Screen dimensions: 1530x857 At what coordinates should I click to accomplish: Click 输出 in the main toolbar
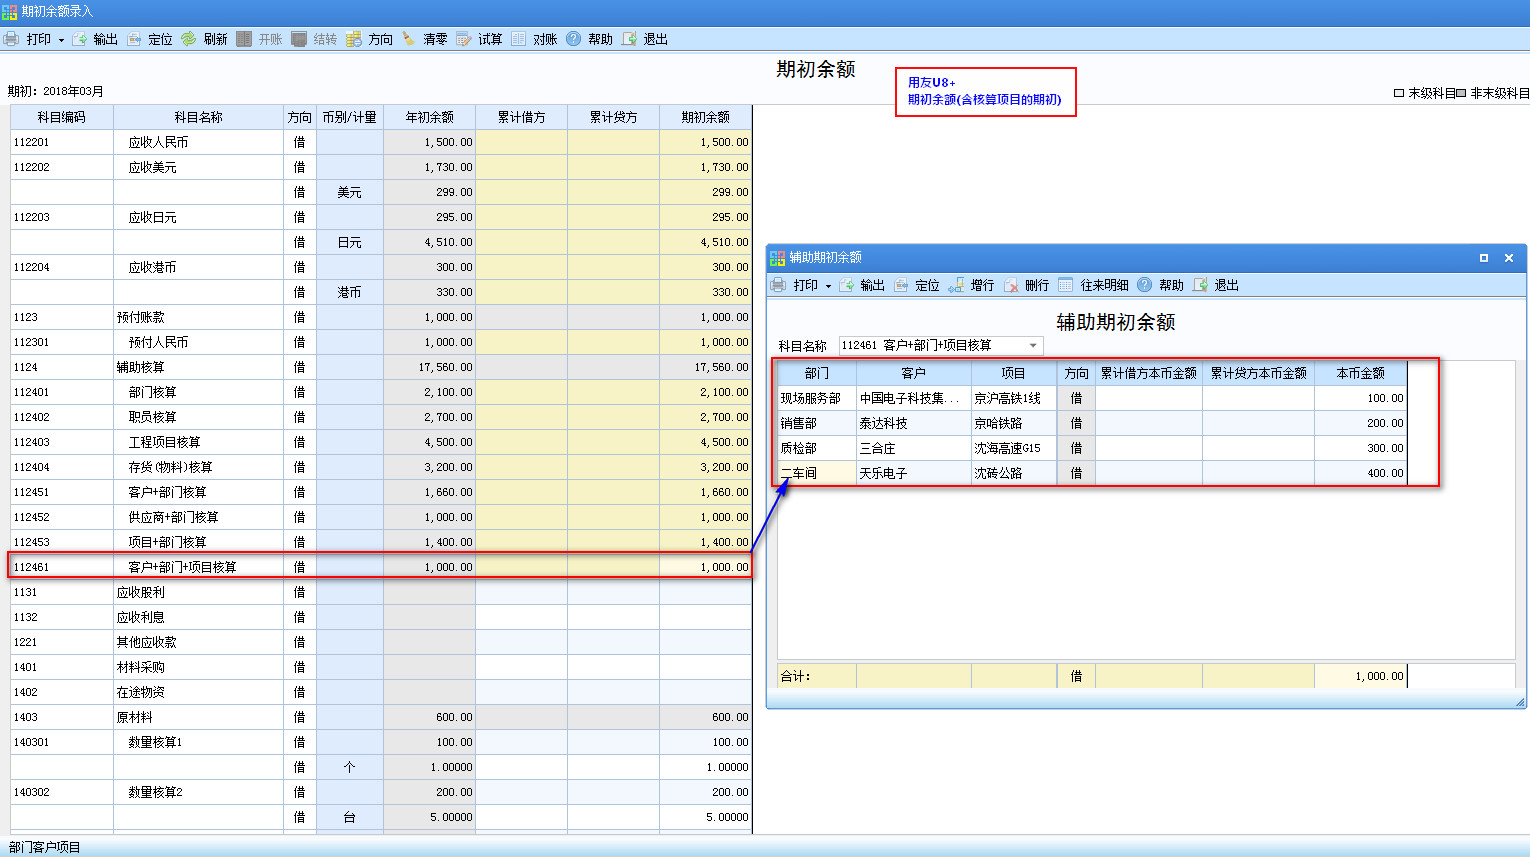(x=95, y=39)
